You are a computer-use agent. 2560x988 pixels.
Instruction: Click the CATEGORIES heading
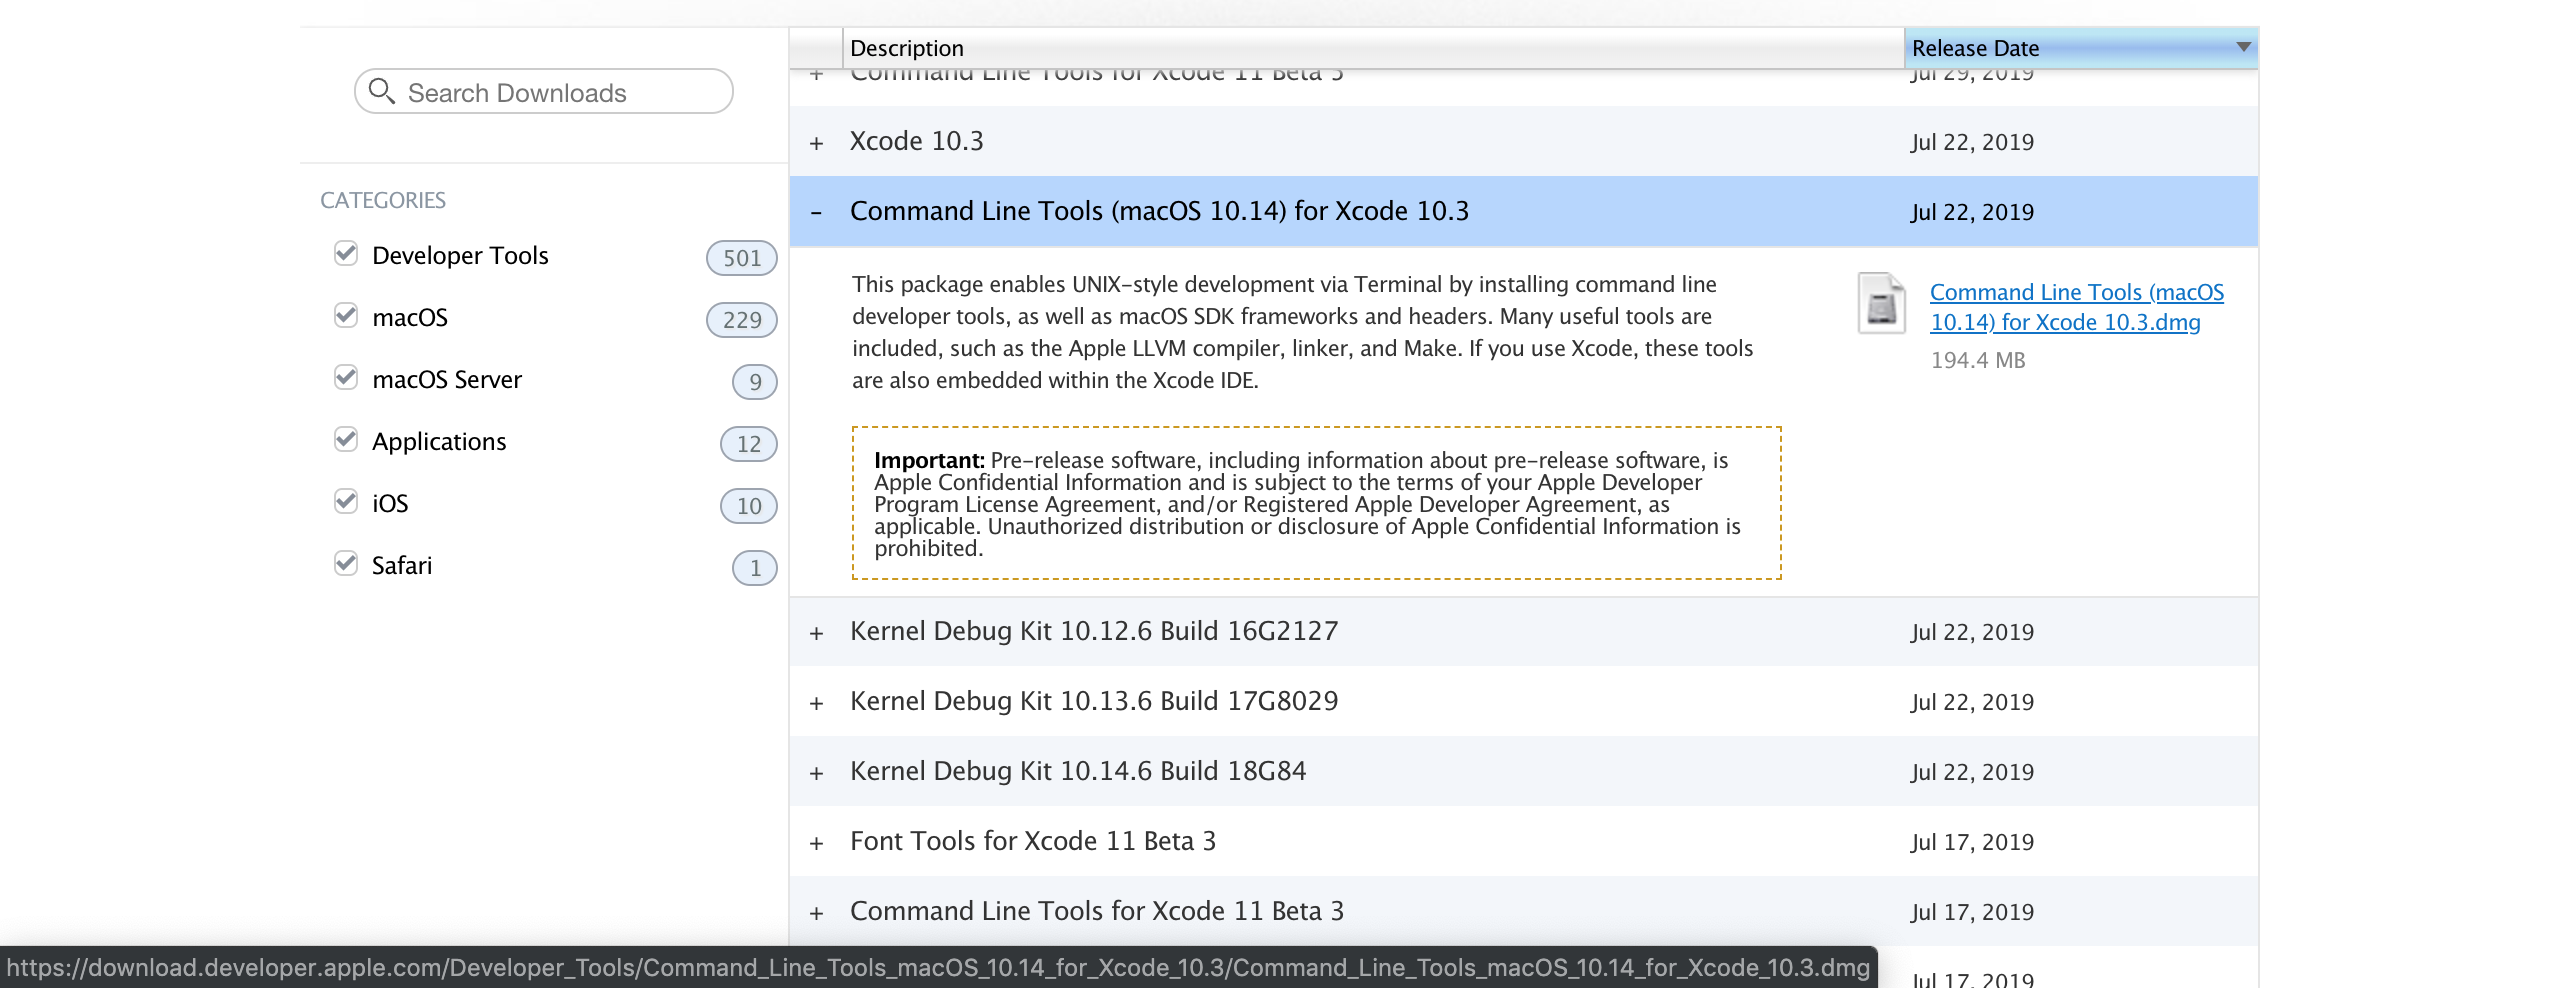tap(383, 200)
